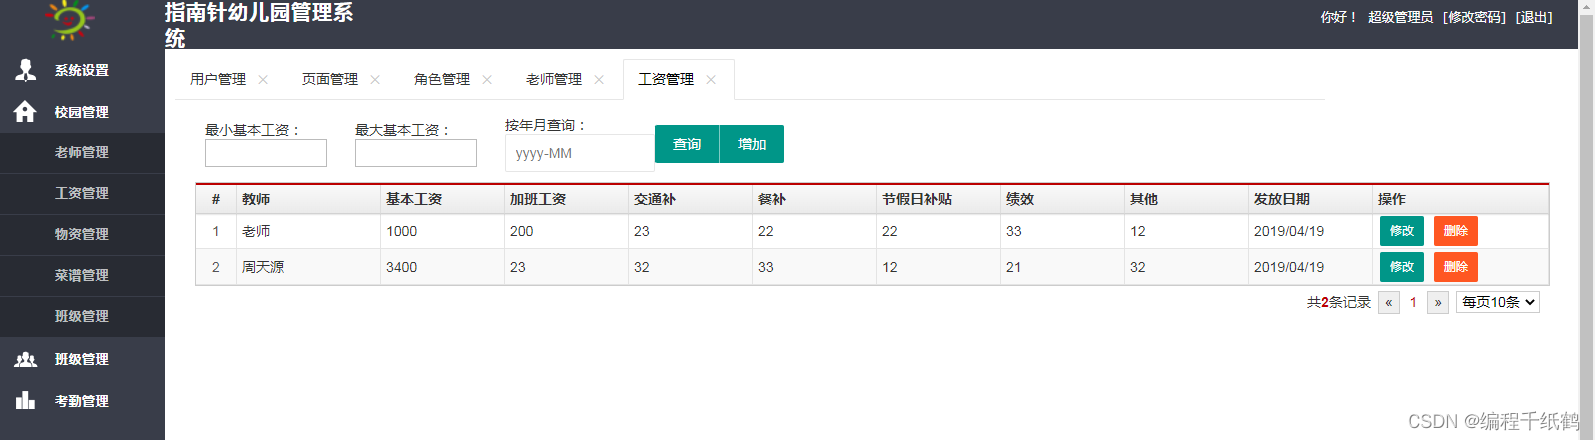Click the 超级管理员 user label
This screenshot has height=440, width=1595.
coord(1400,17)
